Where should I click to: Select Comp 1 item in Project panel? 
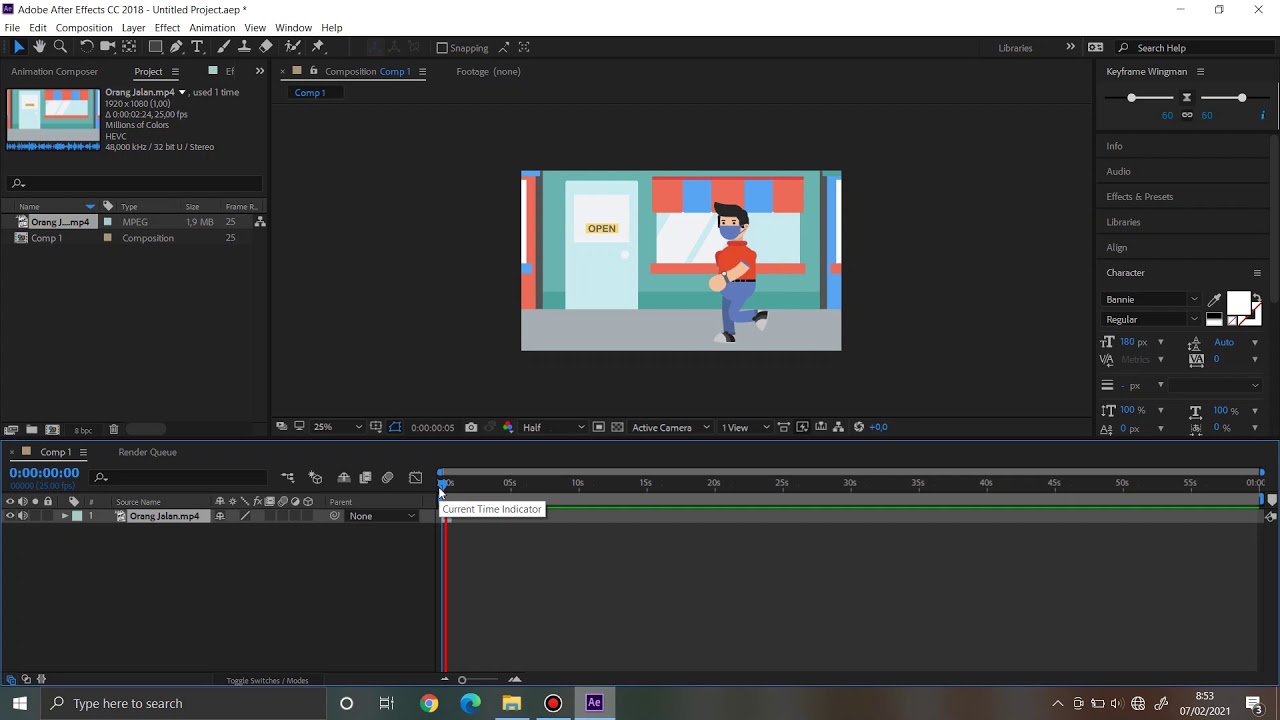click(46, 238)
